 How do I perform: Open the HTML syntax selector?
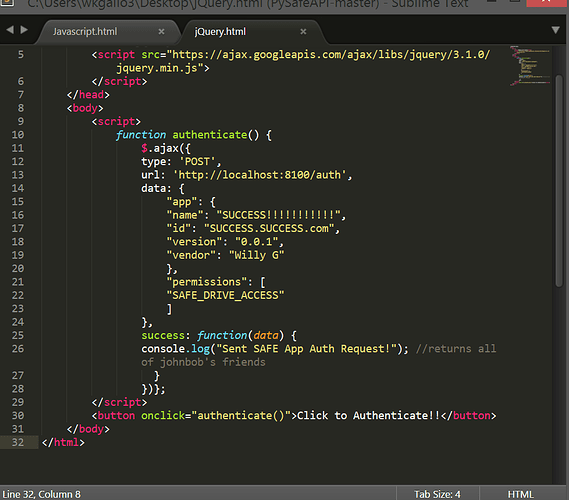(520, 494)
